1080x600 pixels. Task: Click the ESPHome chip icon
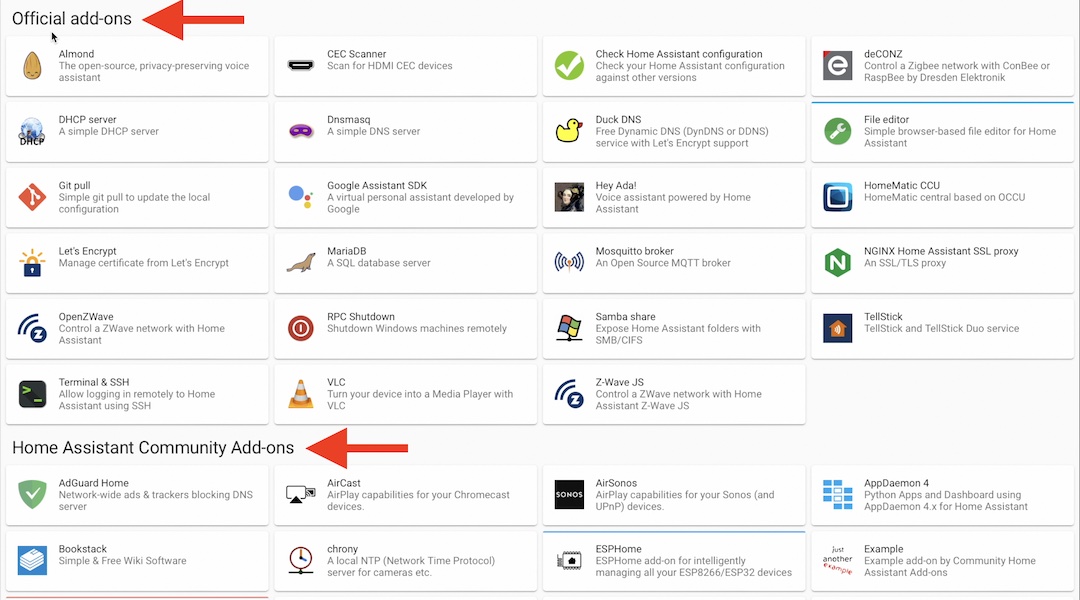coord(569,560)
